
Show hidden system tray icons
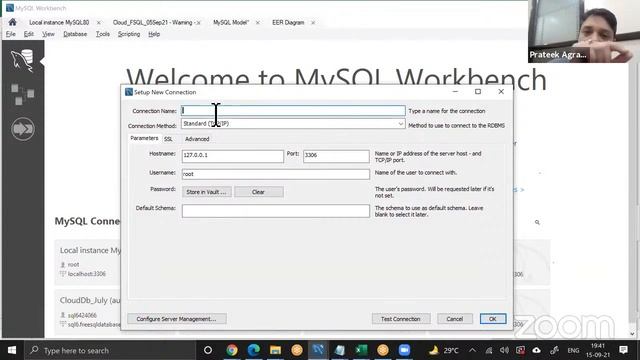[472, 350]
